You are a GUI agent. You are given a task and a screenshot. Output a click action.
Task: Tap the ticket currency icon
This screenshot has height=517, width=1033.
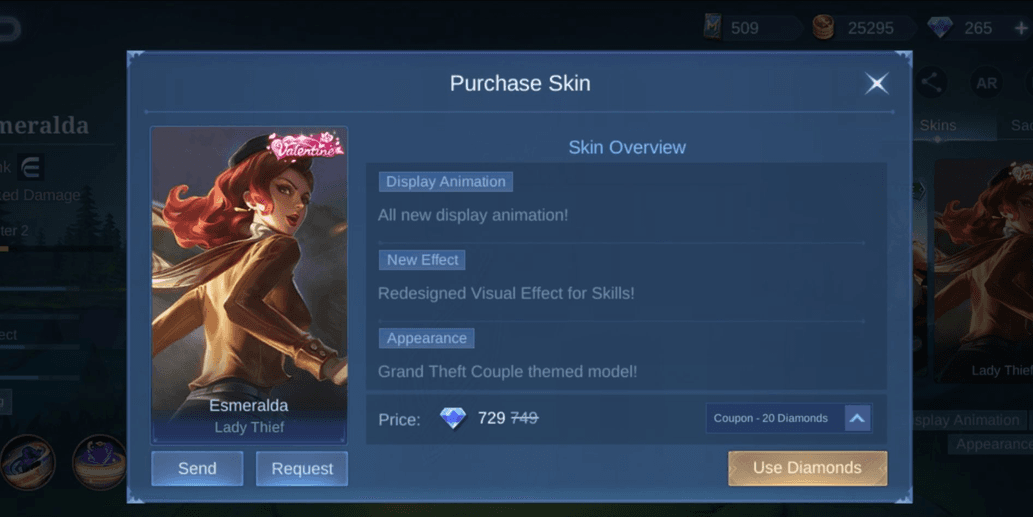[712, 27]
